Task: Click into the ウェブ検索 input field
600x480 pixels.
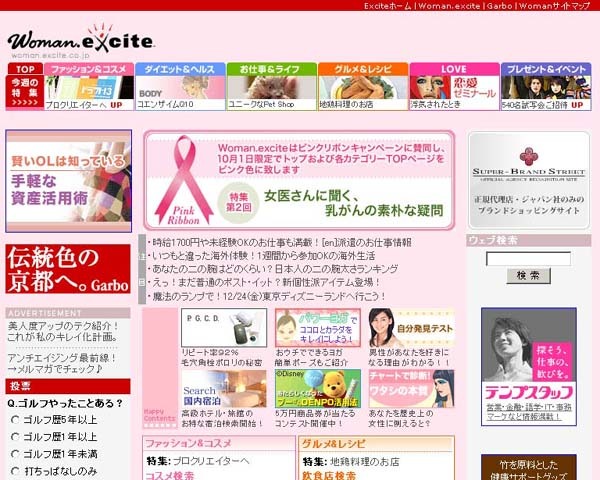Action: pos(528,258)
